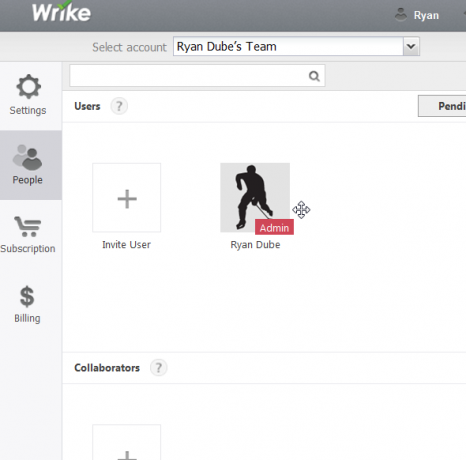This screenshot has height=460, width=466.
Task: Open the Billing tab
Action: click(x=27, y=304)
